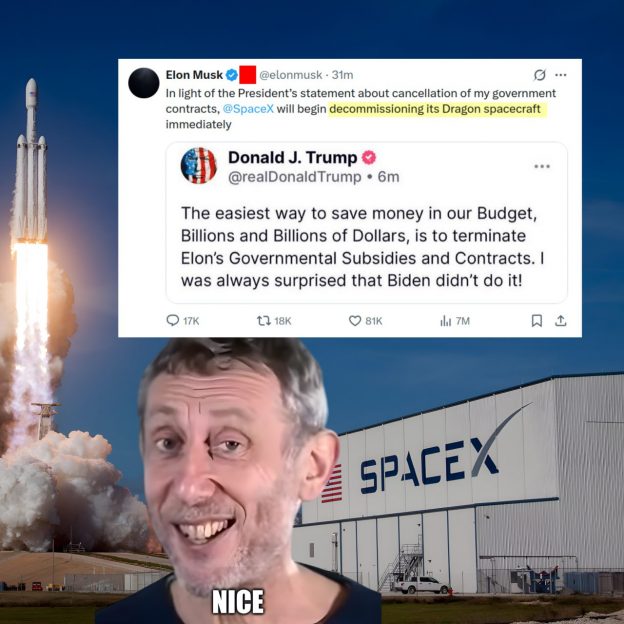Screen dimensions: 624x624
Task: Click the @realDonaldTrump handle
Action: [x=294, y=177]
